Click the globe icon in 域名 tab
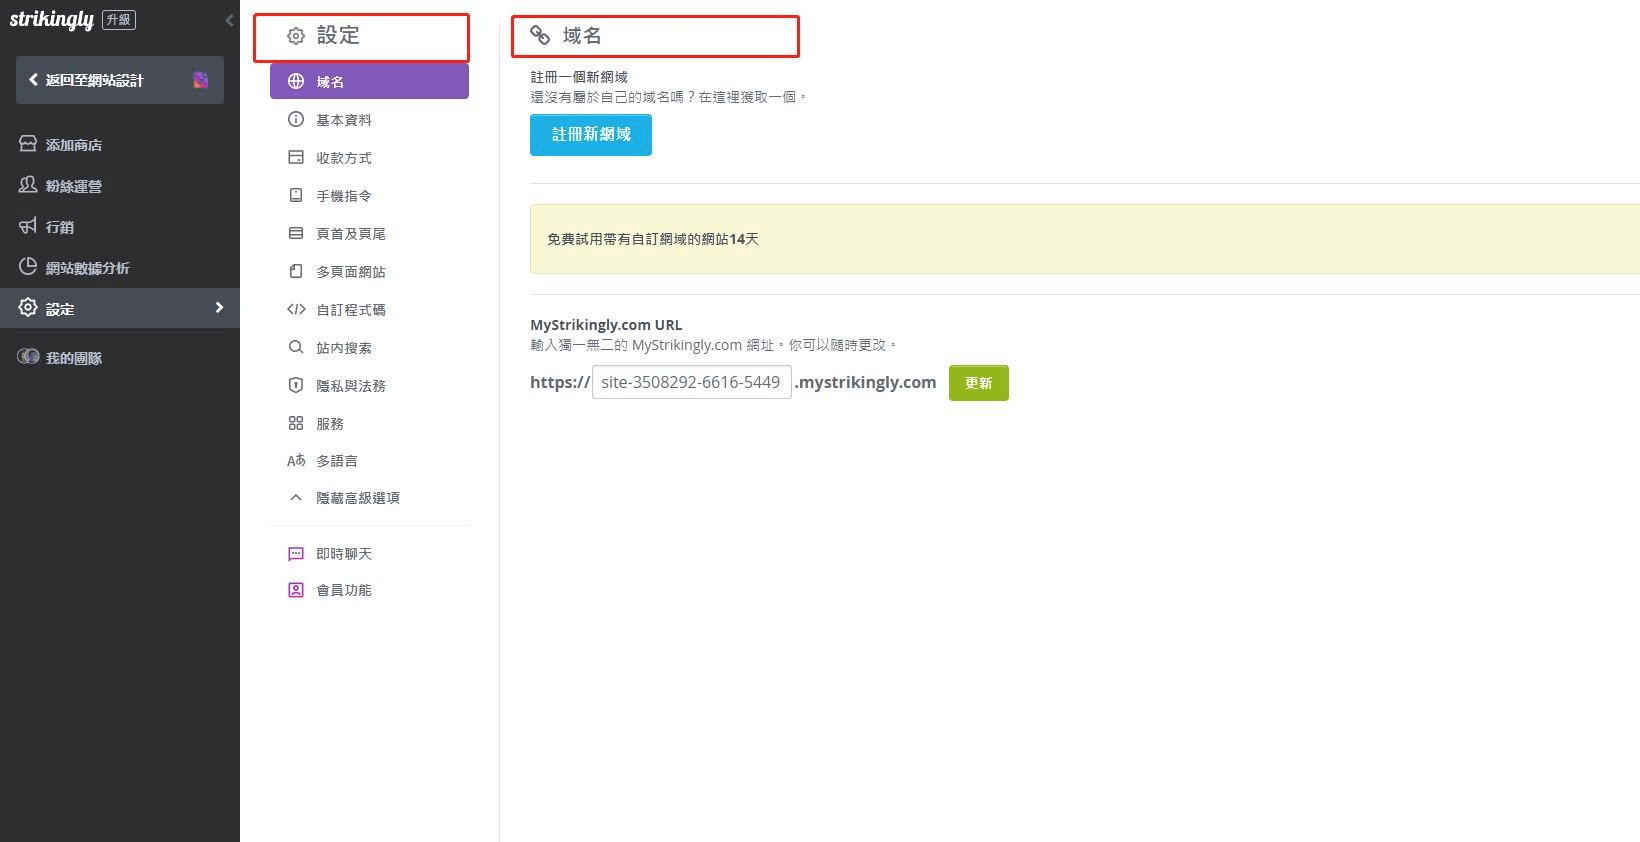1640x842 pixels. pos(296,82)
